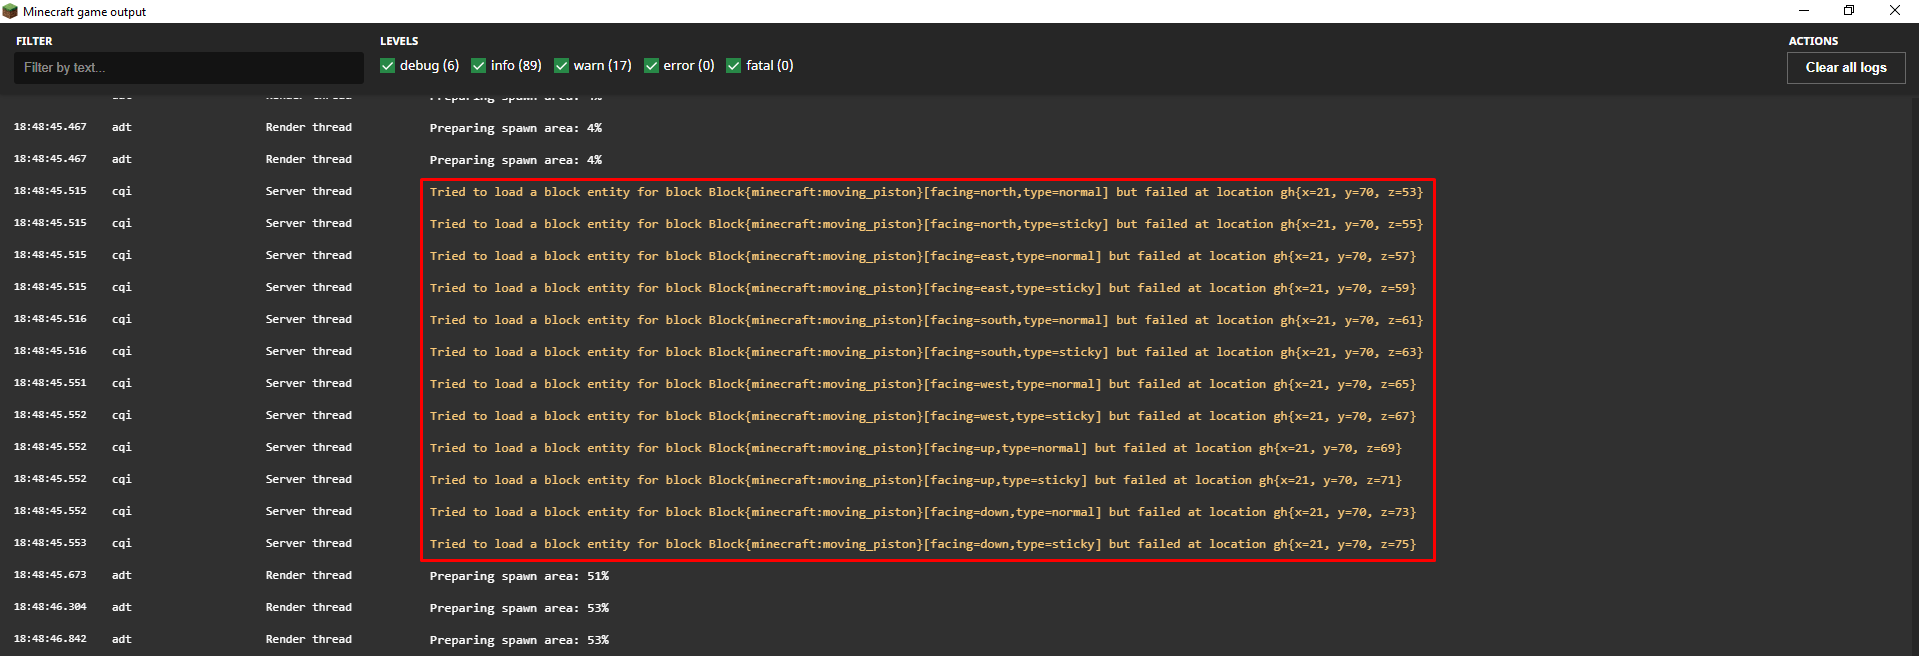The image size is (1919, 656).
Task: Uncheck the fatal (0) level checkbox
Action: (x=734, y=66)
